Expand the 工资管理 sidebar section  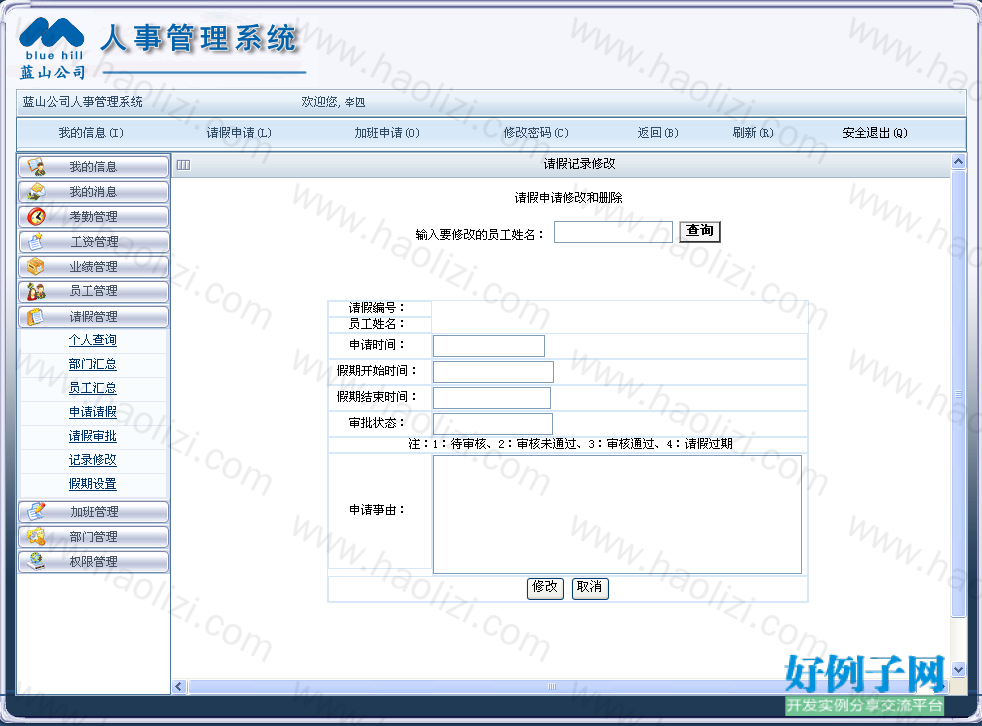click(93, 242)
